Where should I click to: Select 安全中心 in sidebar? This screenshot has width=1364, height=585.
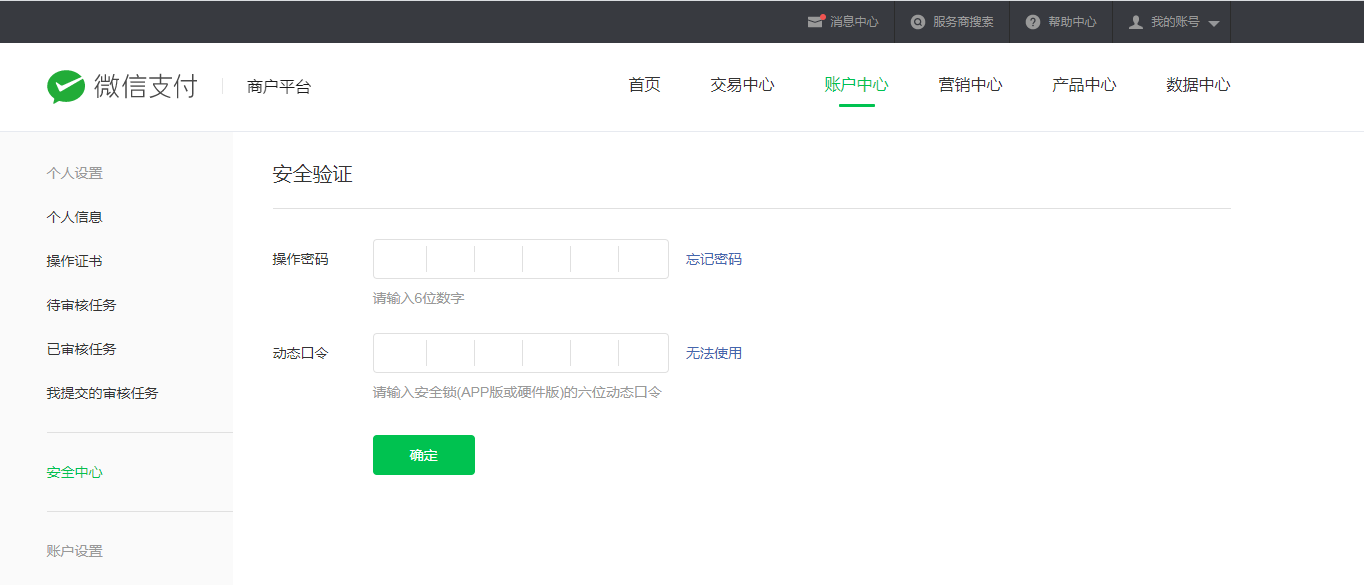(x=74, y=472)
